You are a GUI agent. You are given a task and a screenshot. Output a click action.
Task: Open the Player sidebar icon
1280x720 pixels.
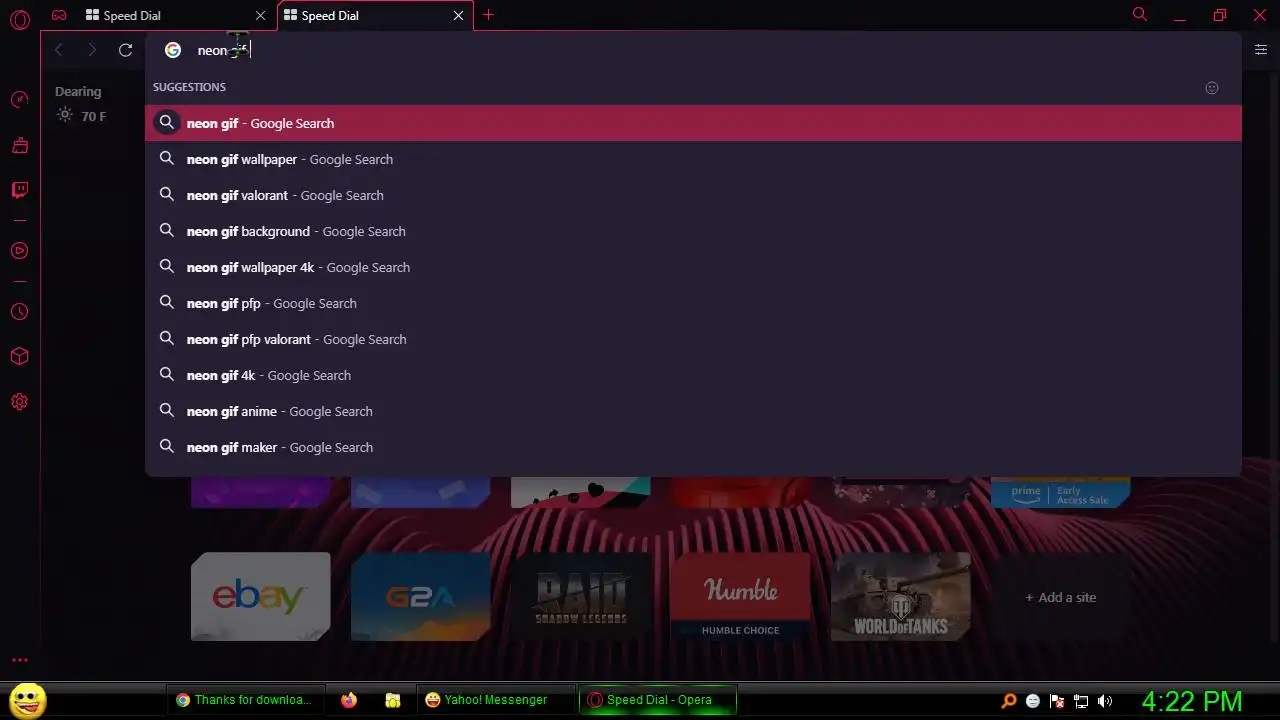tap(19, 250)
